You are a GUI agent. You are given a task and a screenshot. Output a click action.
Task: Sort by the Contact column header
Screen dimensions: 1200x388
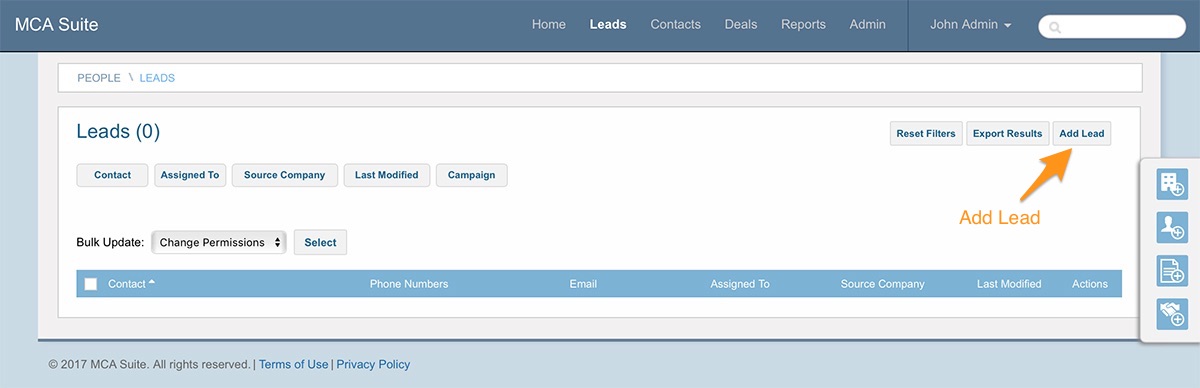click(x=127, y=284)
